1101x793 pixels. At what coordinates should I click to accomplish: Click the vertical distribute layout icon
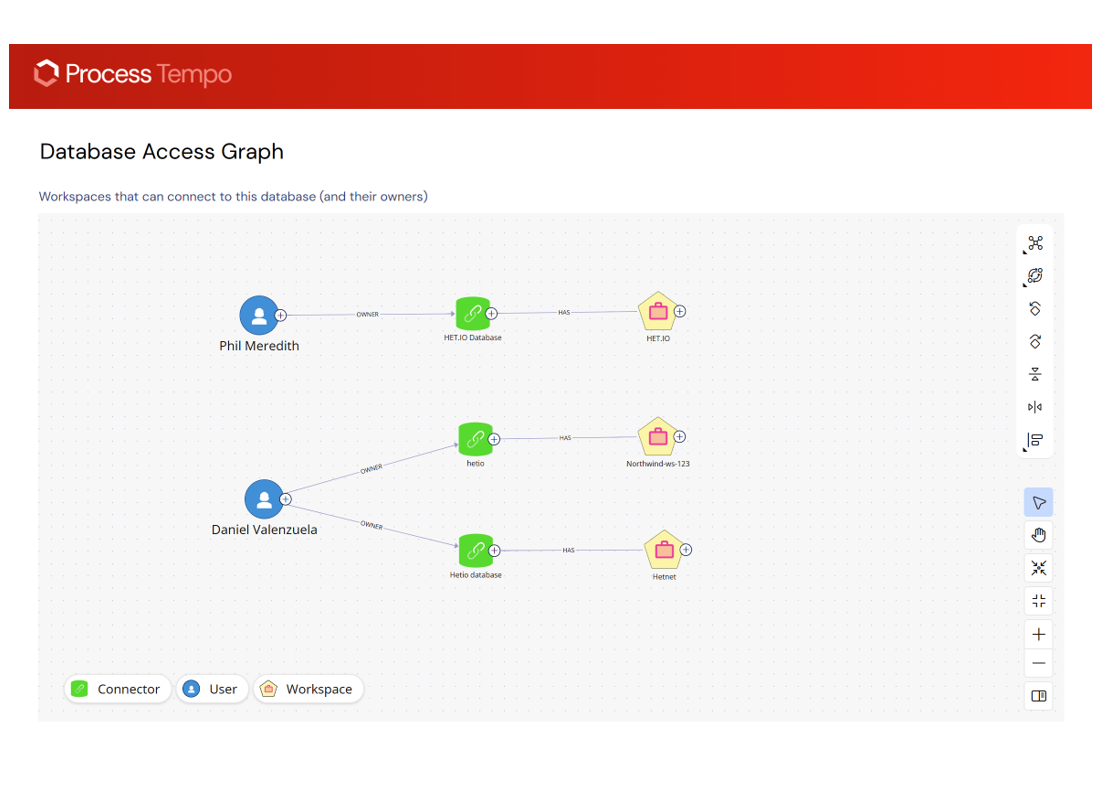[x=1035, y=374]
